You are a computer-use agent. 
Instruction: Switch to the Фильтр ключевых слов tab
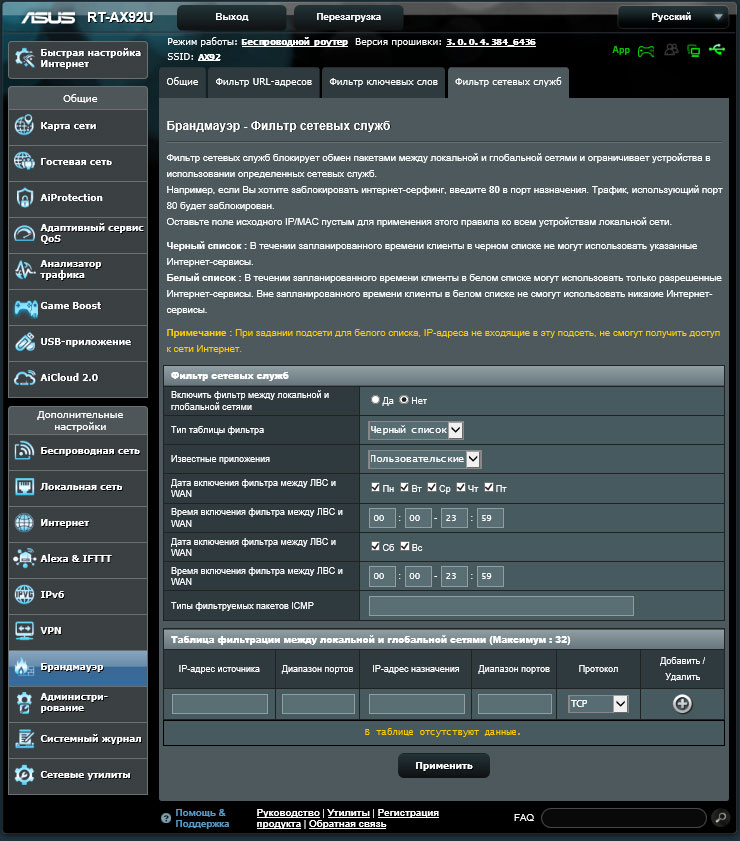(383, 82)
